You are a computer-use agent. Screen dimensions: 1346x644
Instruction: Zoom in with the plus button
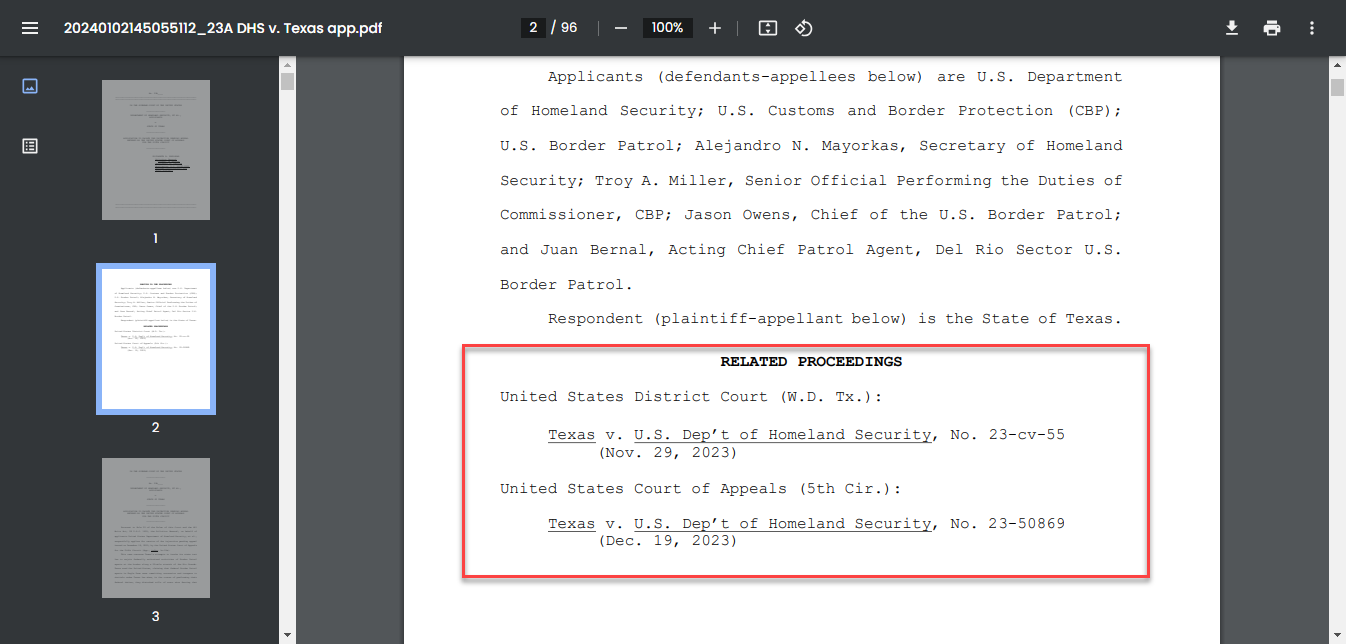point(714,28)
